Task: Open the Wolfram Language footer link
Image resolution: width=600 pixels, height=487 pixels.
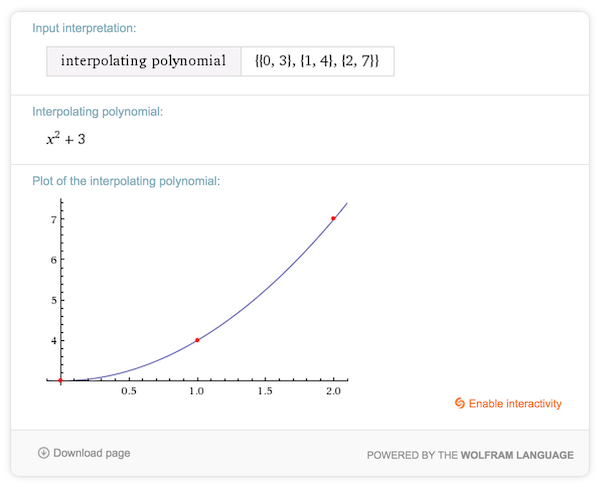Action: [x=517, y=455]
